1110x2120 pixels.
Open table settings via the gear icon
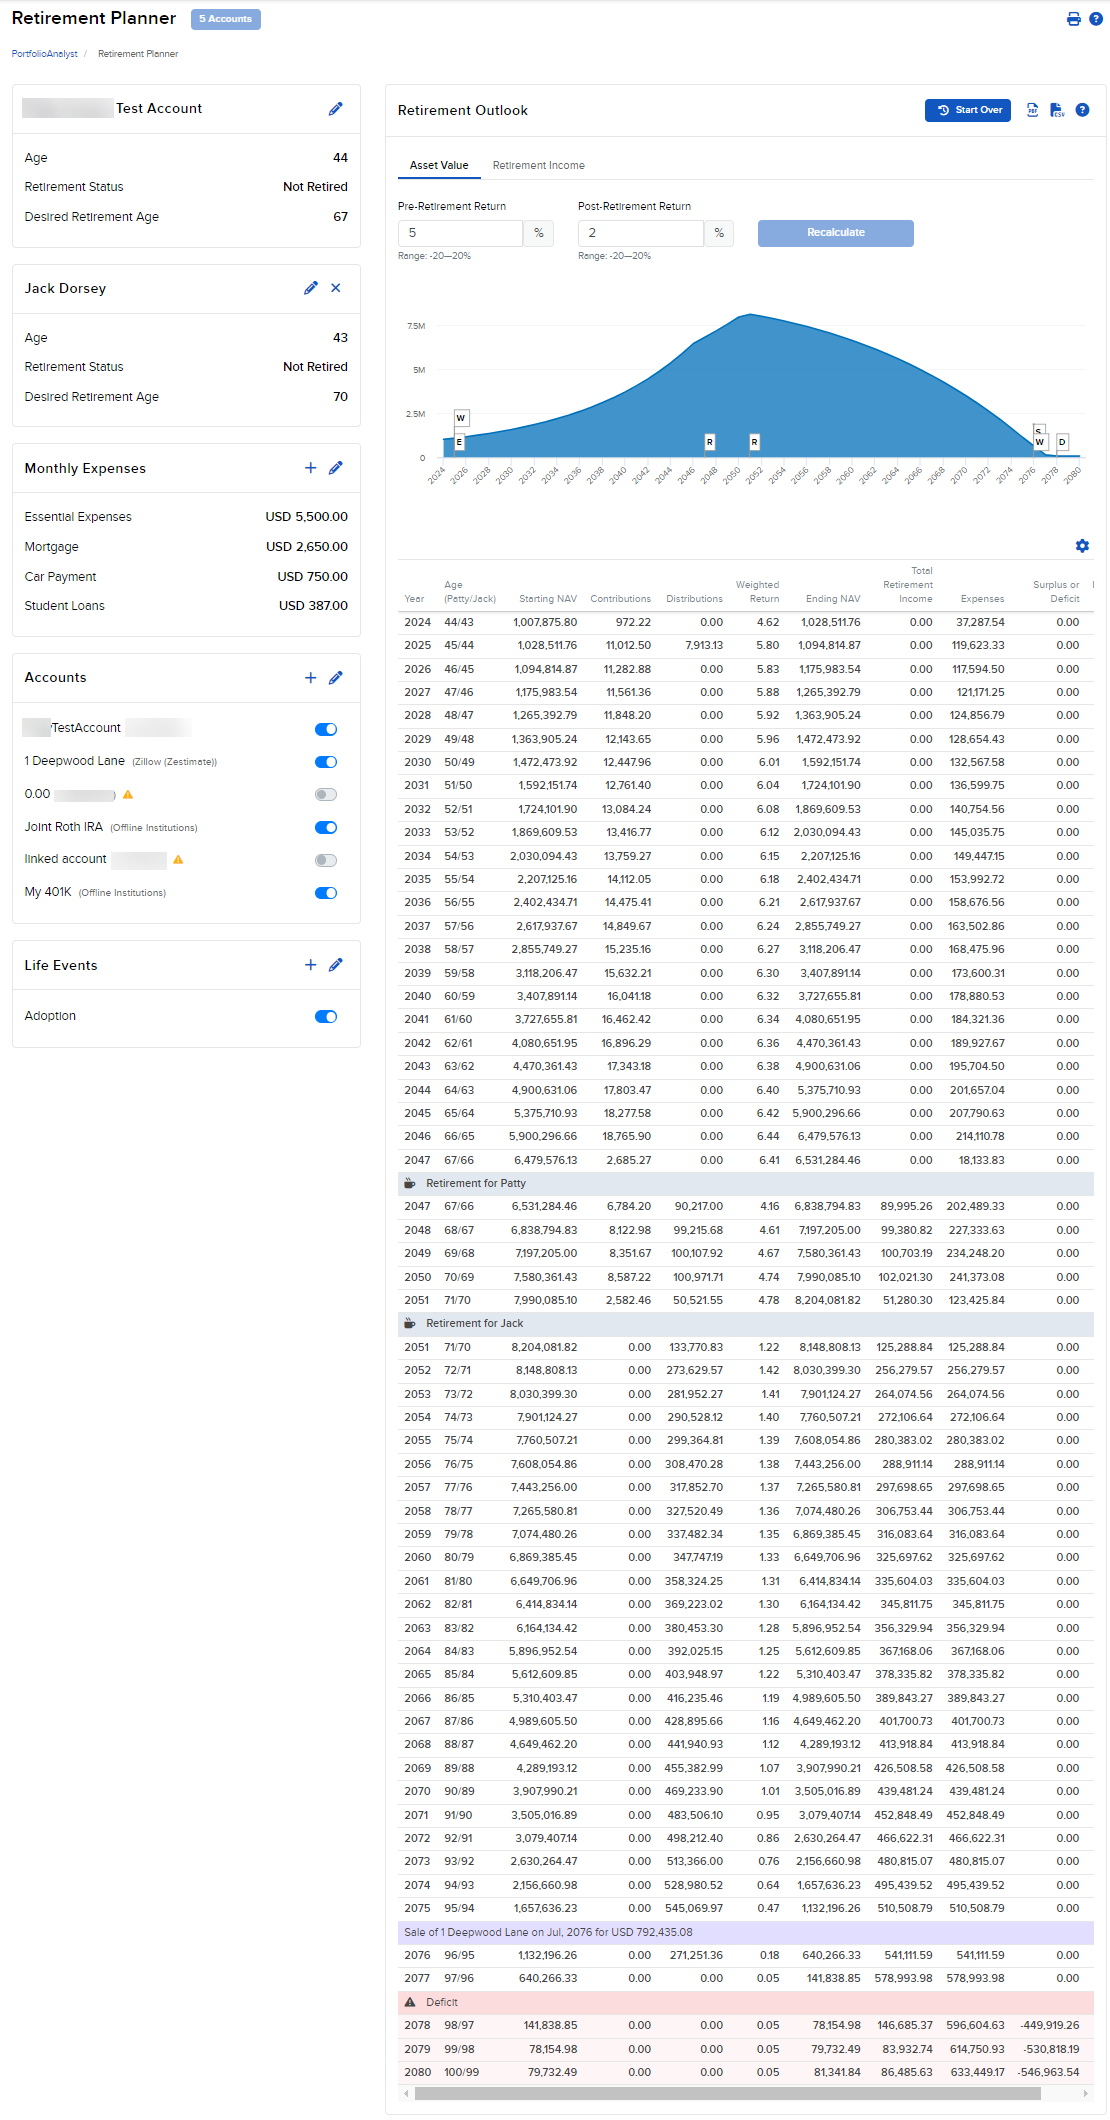tap(1082, 546)
